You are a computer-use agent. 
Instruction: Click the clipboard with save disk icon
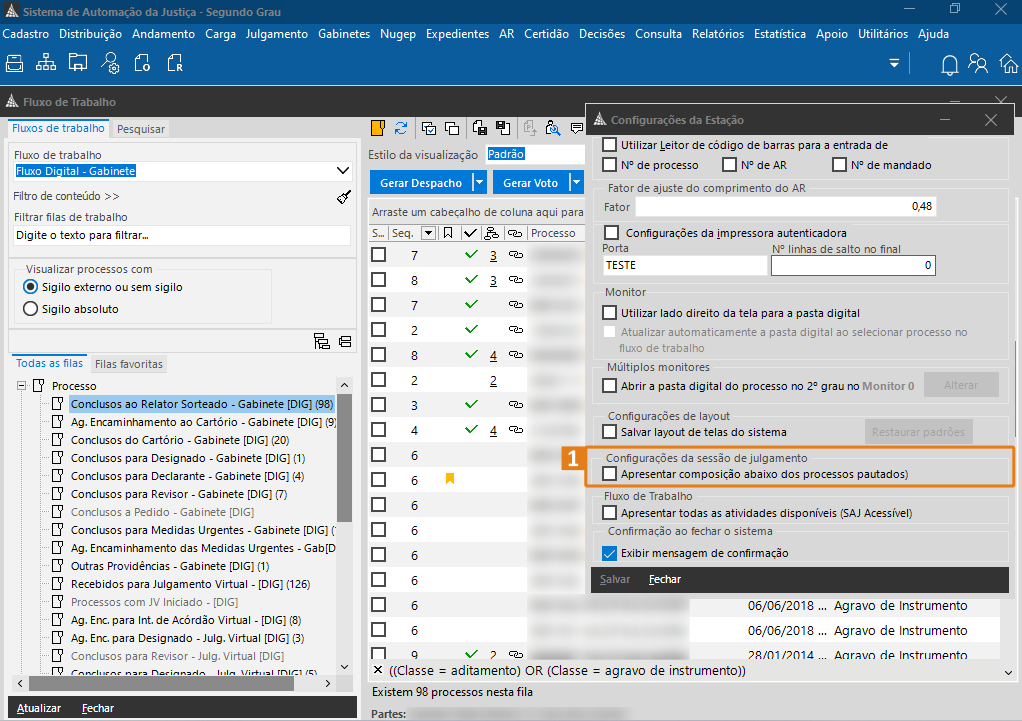480,128
